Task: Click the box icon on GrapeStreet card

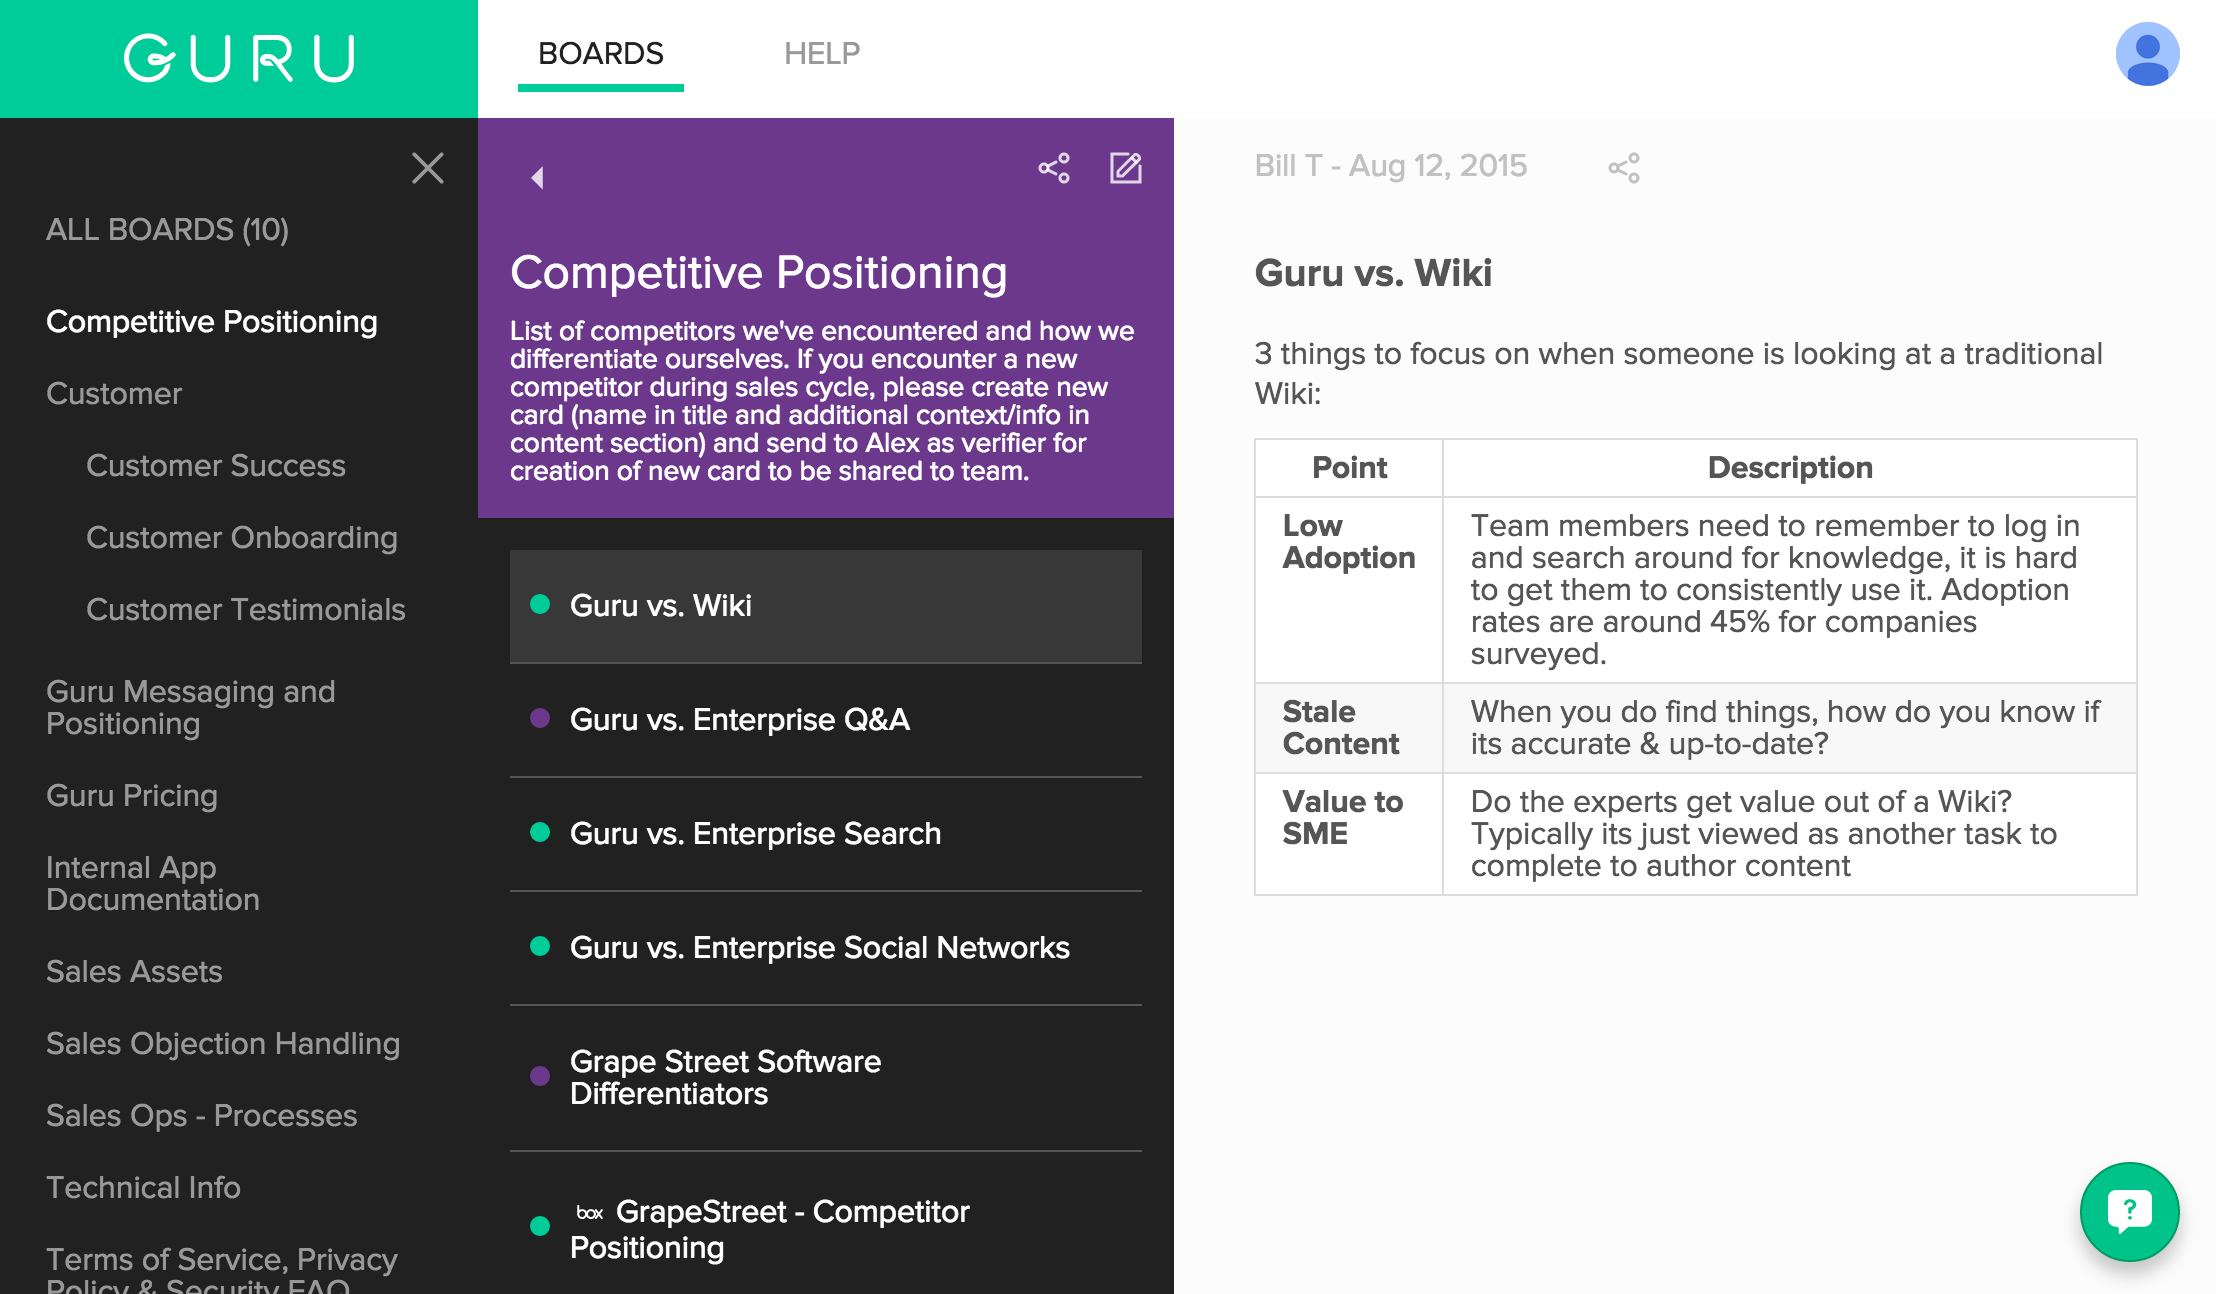Action: coord(589,1213)
